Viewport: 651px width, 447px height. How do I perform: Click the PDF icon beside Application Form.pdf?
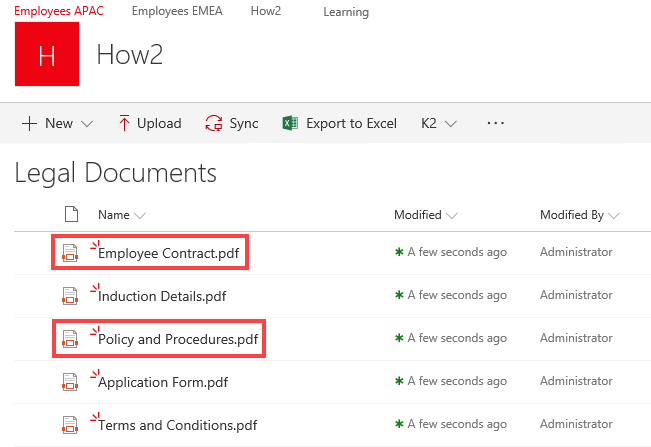click(x=70, y=382)
